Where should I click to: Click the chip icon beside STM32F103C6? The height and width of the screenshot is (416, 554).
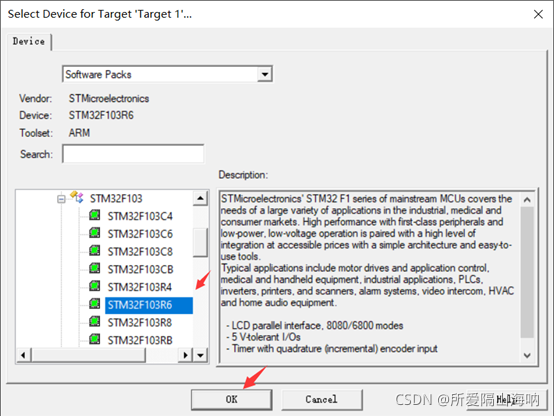click(95, 233)
